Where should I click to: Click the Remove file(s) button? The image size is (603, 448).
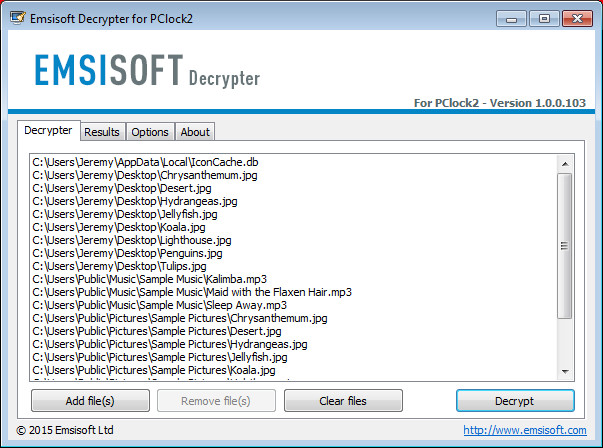(x=216, y=401)
